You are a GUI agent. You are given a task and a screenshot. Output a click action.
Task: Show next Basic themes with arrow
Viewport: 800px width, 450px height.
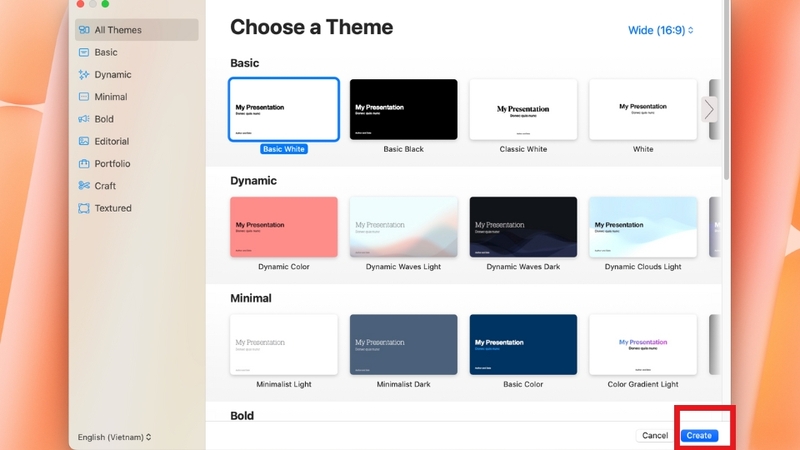tap(709, 109)
